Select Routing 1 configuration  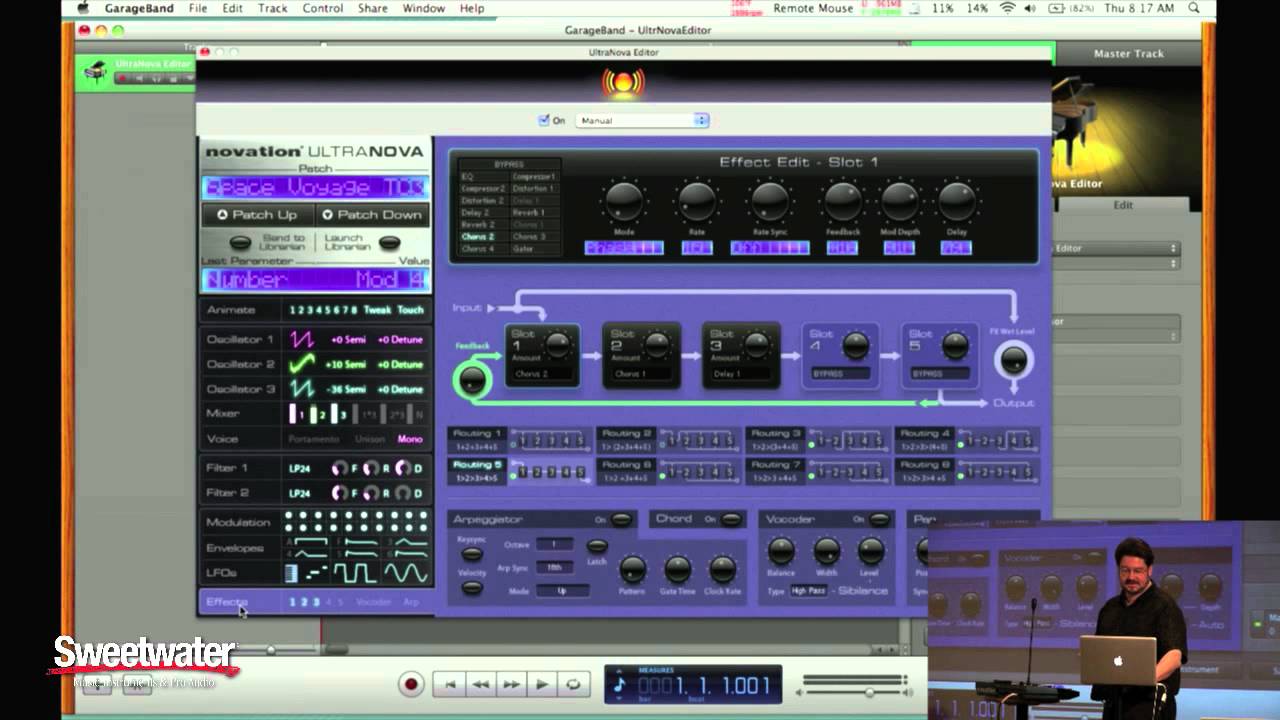(519, 439)
